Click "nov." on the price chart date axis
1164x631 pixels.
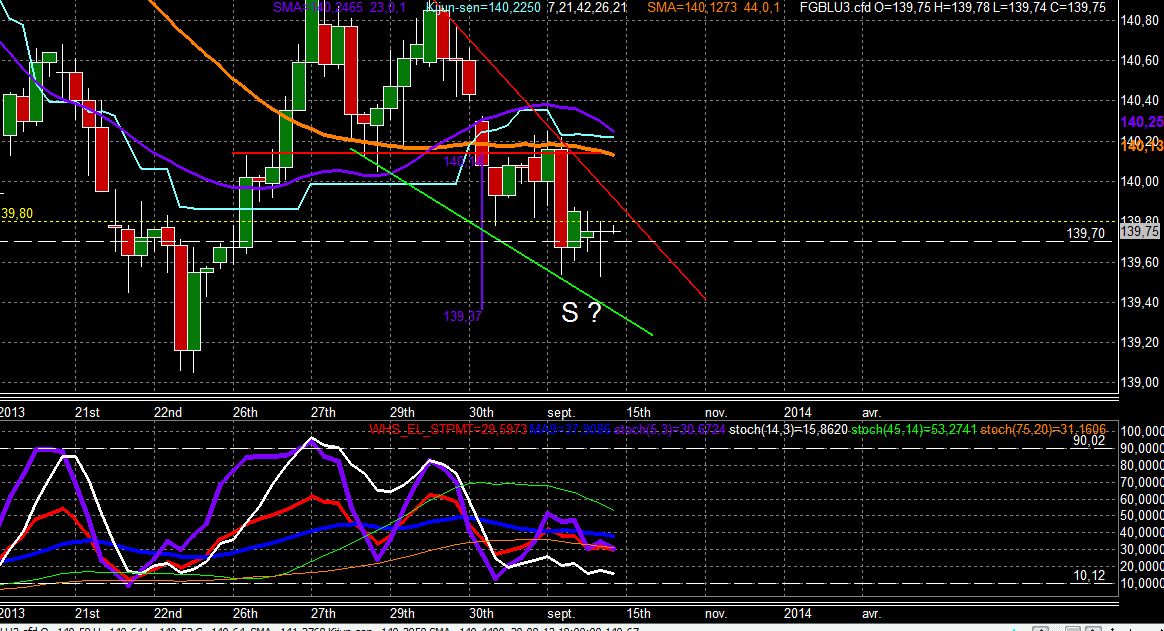(715, 413)
